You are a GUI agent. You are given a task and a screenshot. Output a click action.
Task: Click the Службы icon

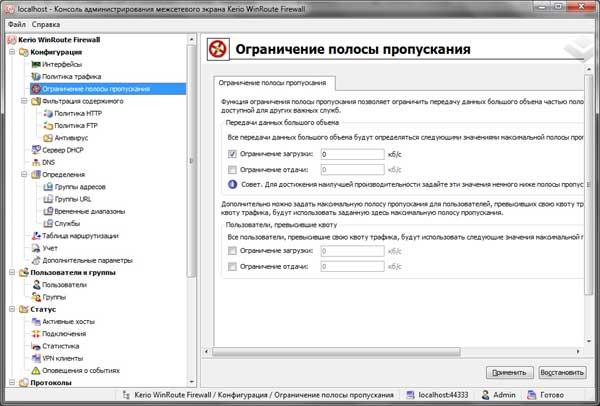48,223
